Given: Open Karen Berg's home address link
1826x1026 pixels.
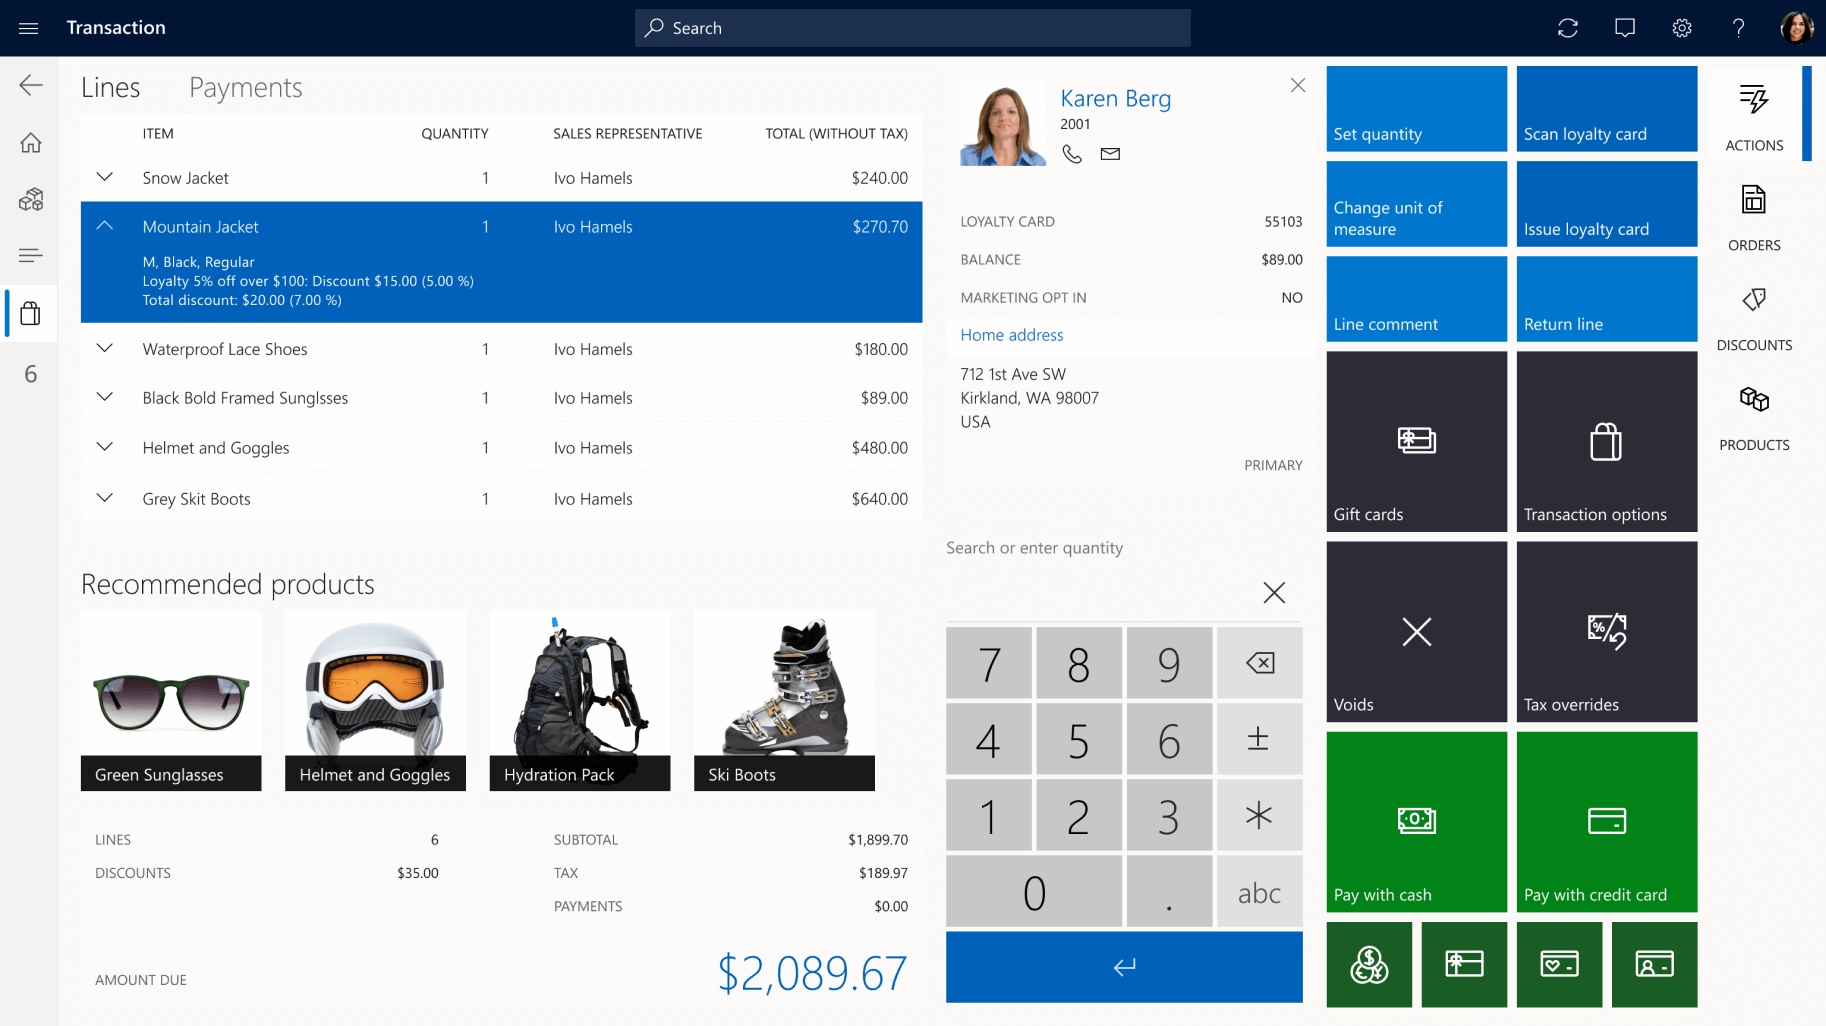Looking at the screenshot, I should [1011, 335].
